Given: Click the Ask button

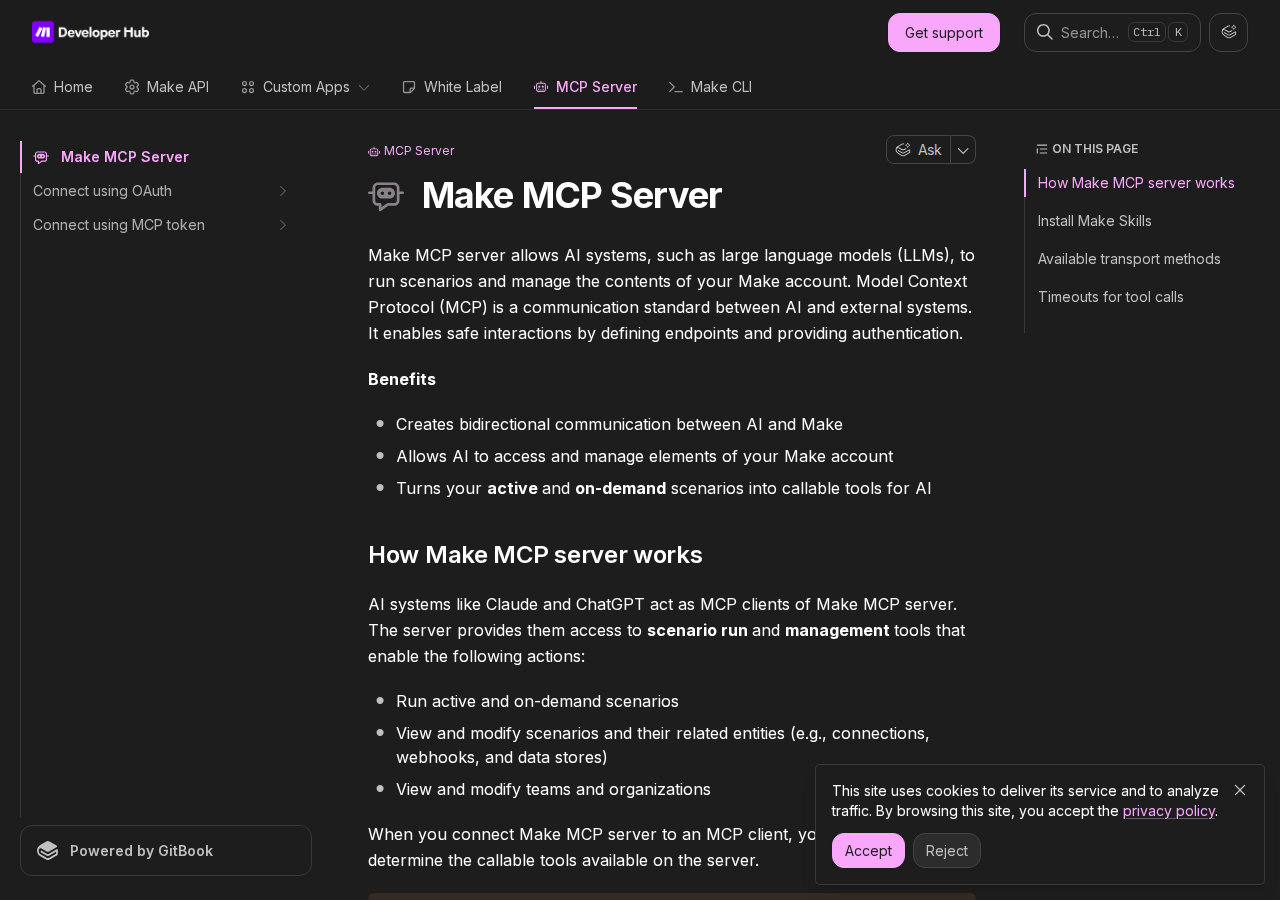Looking at the screenshot, I should [918, 150].
